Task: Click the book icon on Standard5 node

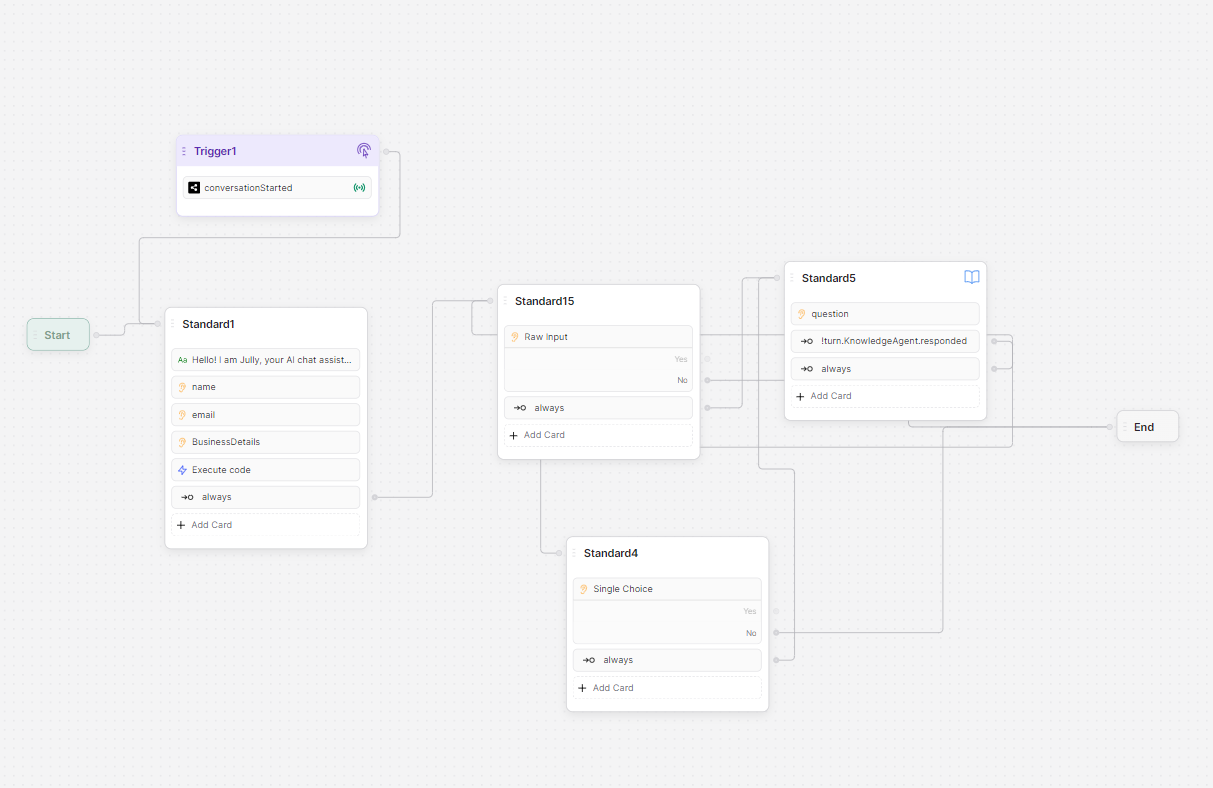Action: click(971, 278)
